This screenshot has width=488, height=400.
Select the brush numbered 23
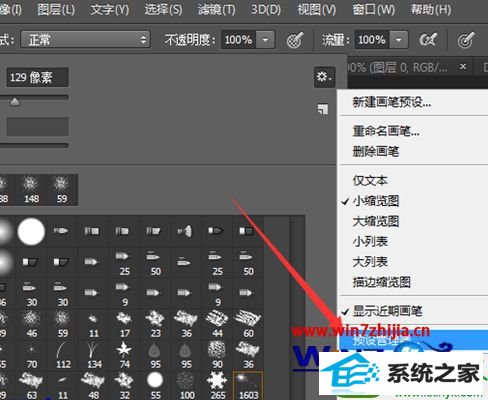(155, 324)
